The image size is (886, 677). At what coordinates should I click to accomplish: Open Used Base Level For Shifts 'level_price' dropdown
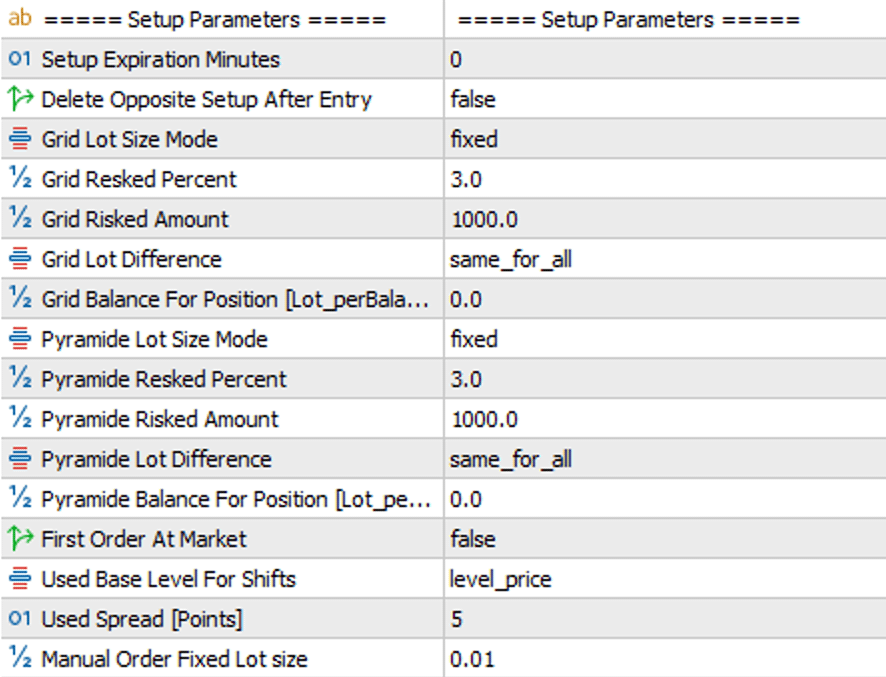pyautogui.click(x=501, y=579)
